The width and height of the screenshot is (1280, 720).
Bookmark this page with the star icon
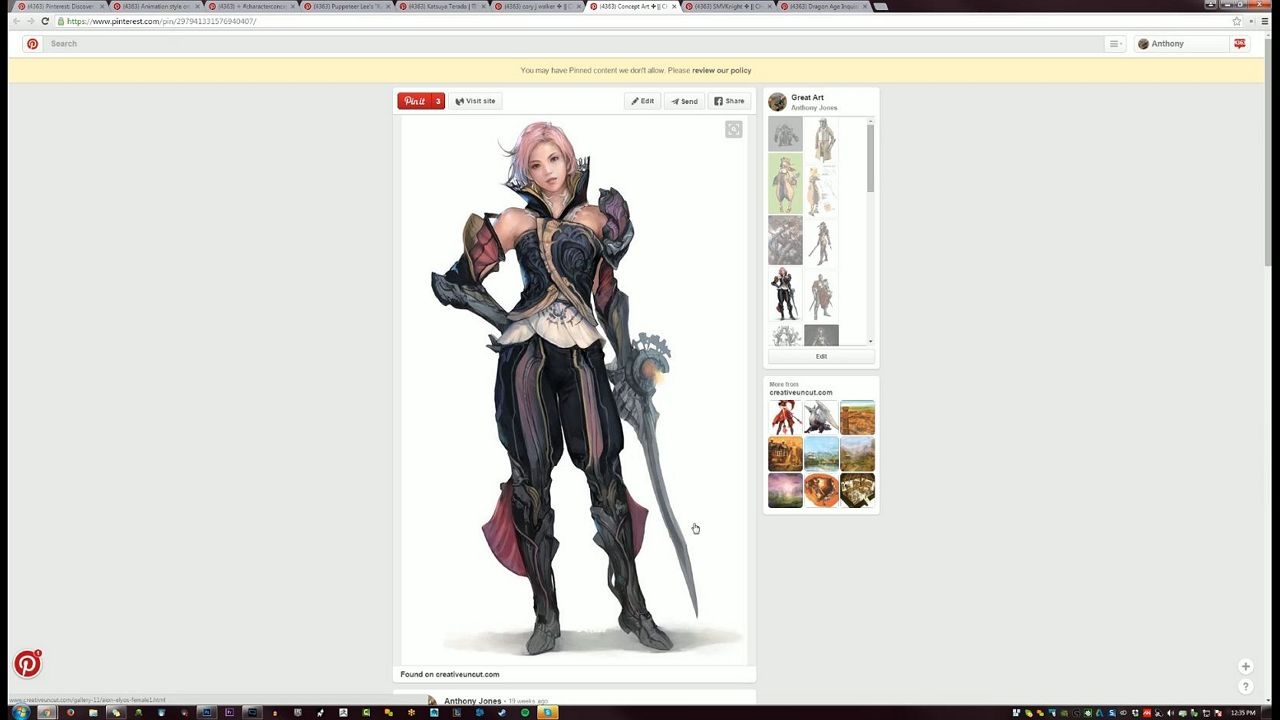coord(1237,21)
